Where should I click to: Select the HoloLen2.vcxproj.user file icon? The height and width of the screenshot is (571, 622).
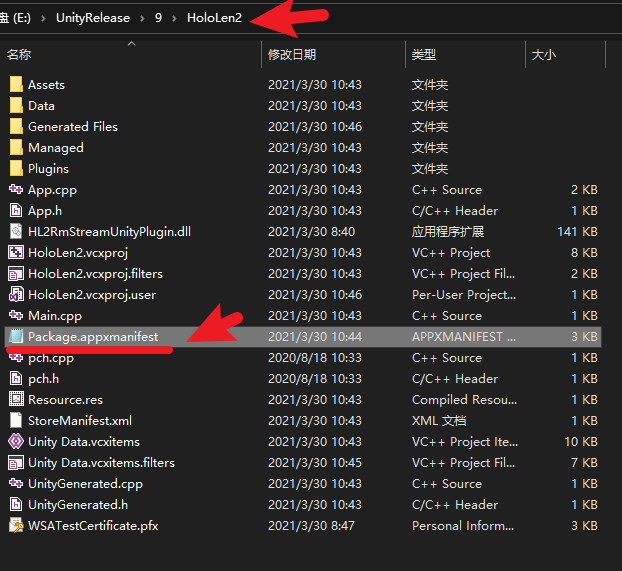16,294
